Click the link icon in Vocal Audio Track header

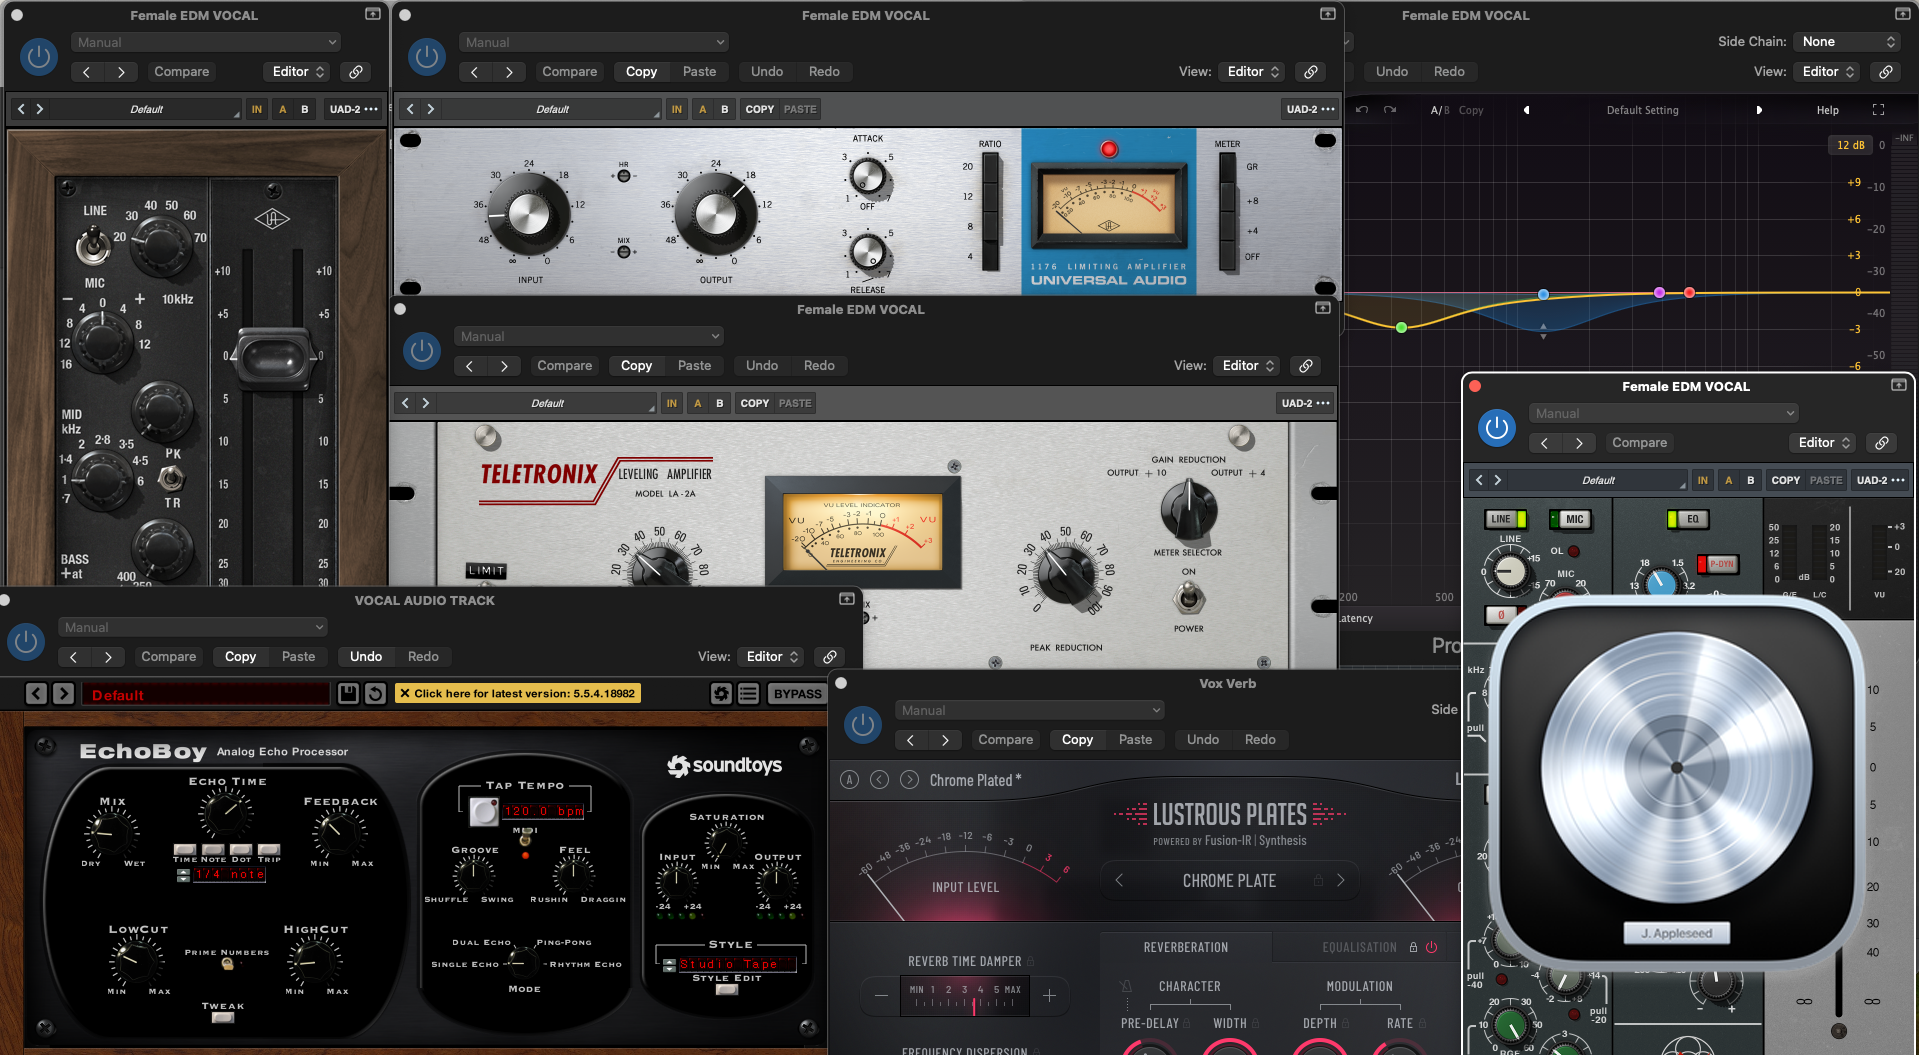830,656
